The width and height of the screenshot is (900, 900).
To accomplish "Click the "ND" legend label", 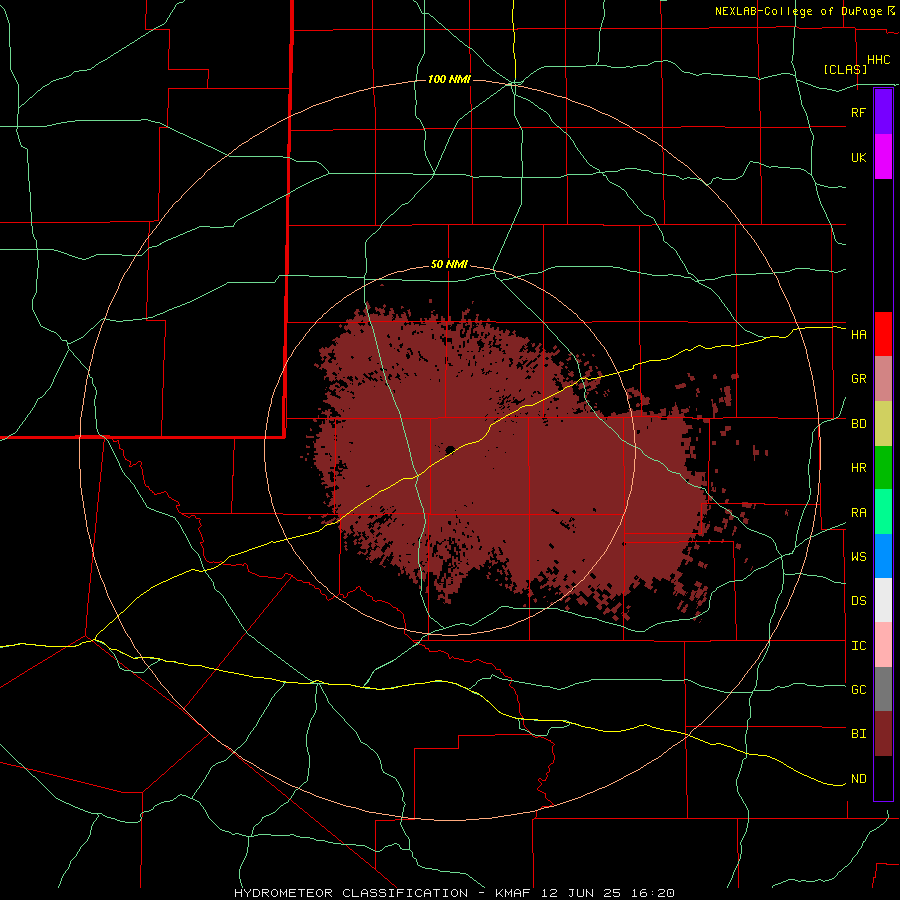I will [858, 779].
